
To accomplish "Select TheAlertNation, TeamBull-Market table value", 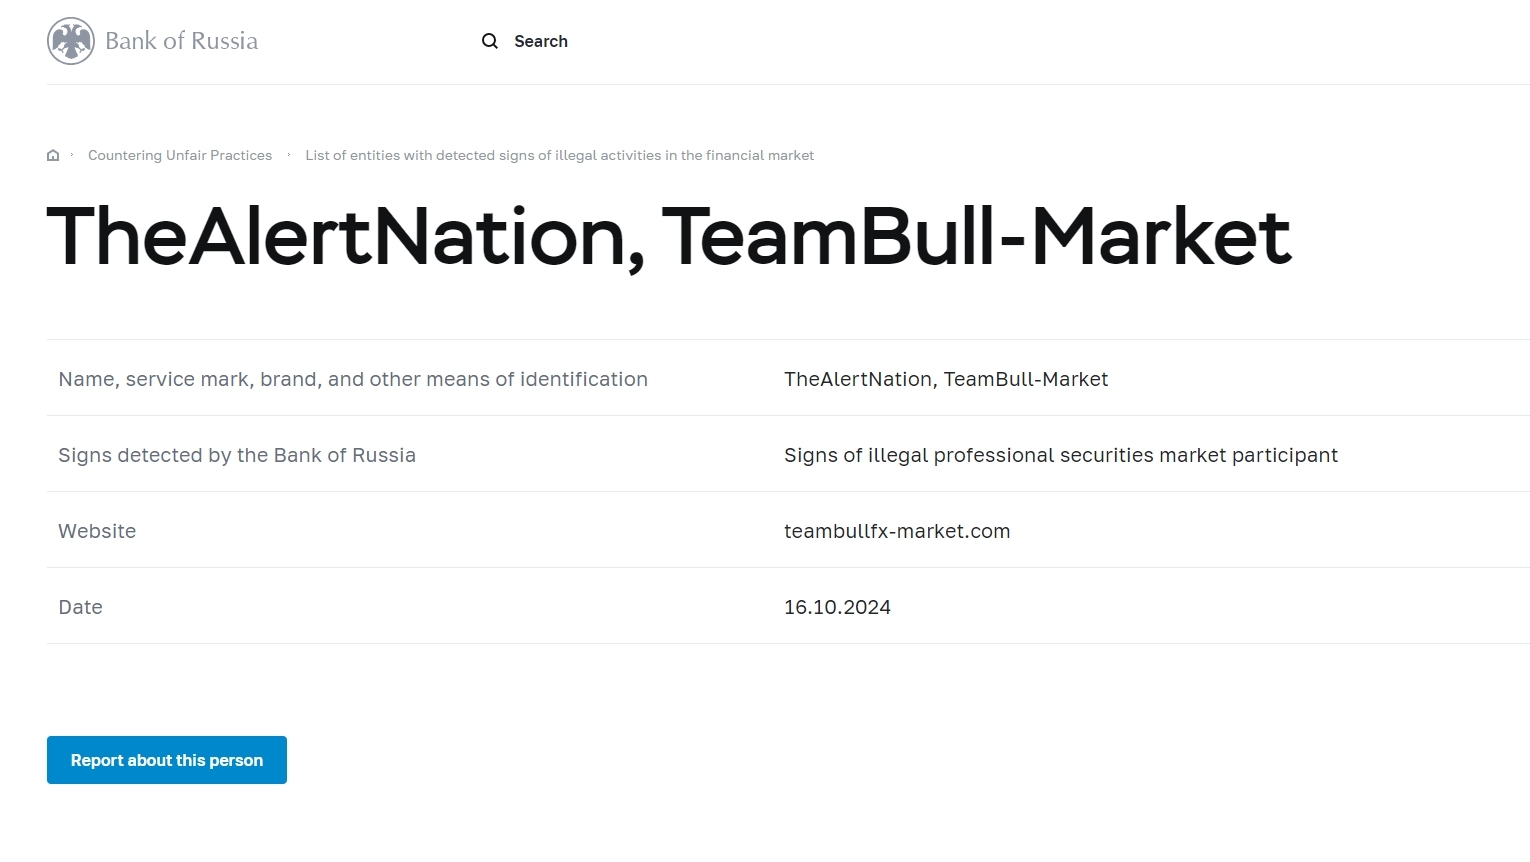I will point(946,379).
